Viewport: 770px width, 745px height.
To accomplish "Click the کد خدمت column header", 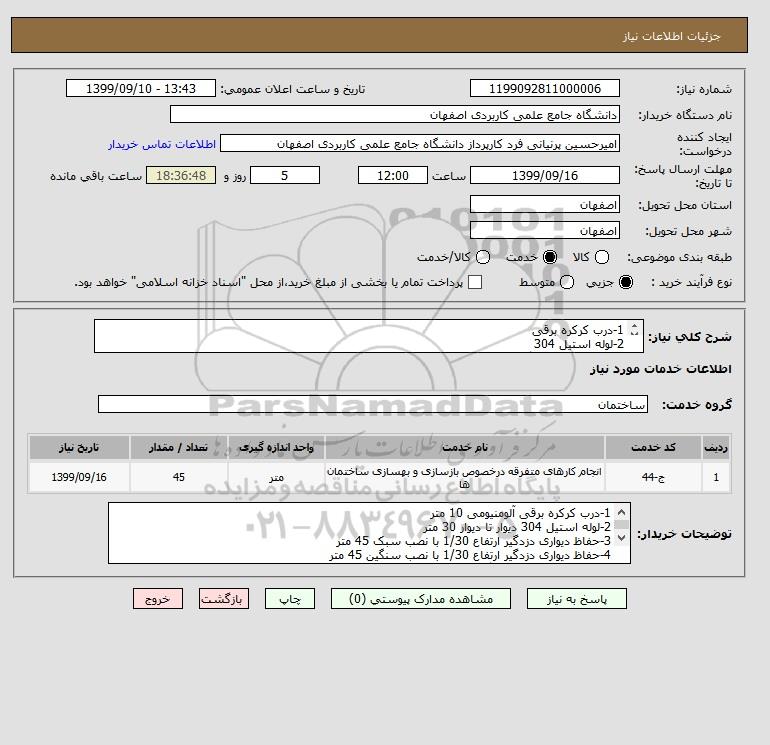I will coord(653,447).
